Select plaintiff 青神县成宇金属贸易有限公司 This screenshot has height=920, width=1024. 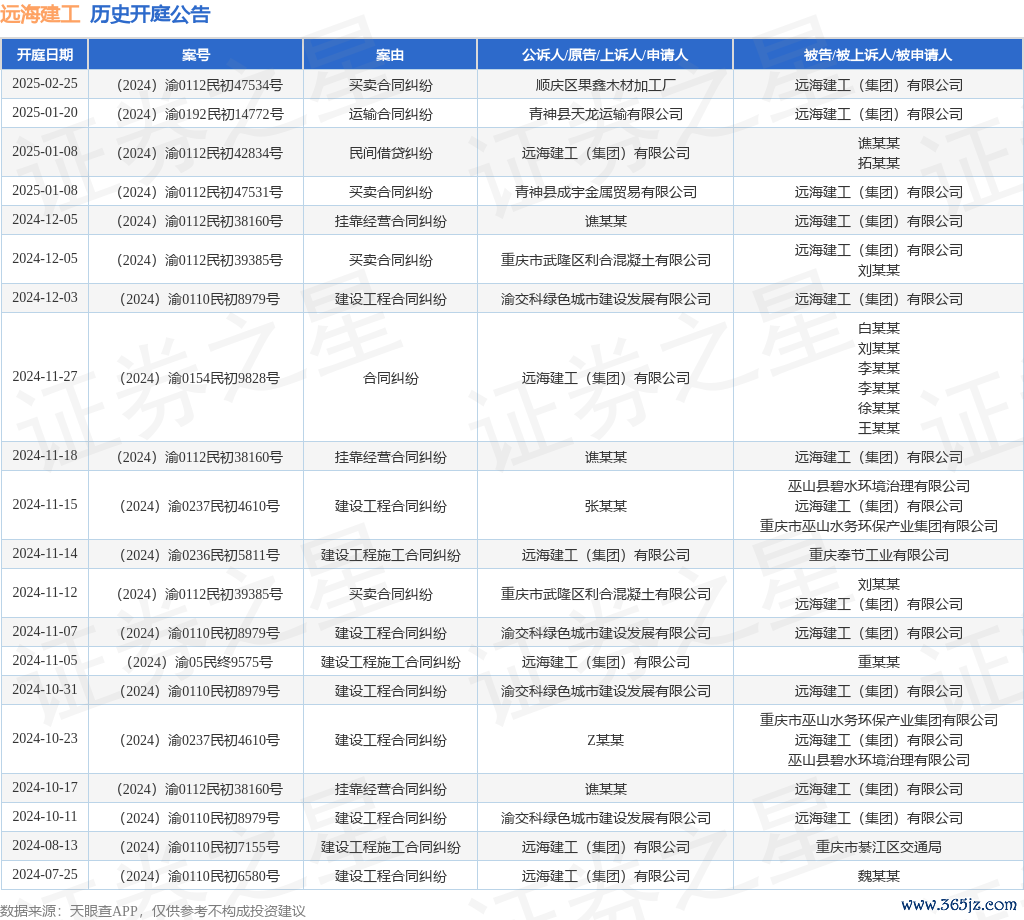(x=605, y=193)
